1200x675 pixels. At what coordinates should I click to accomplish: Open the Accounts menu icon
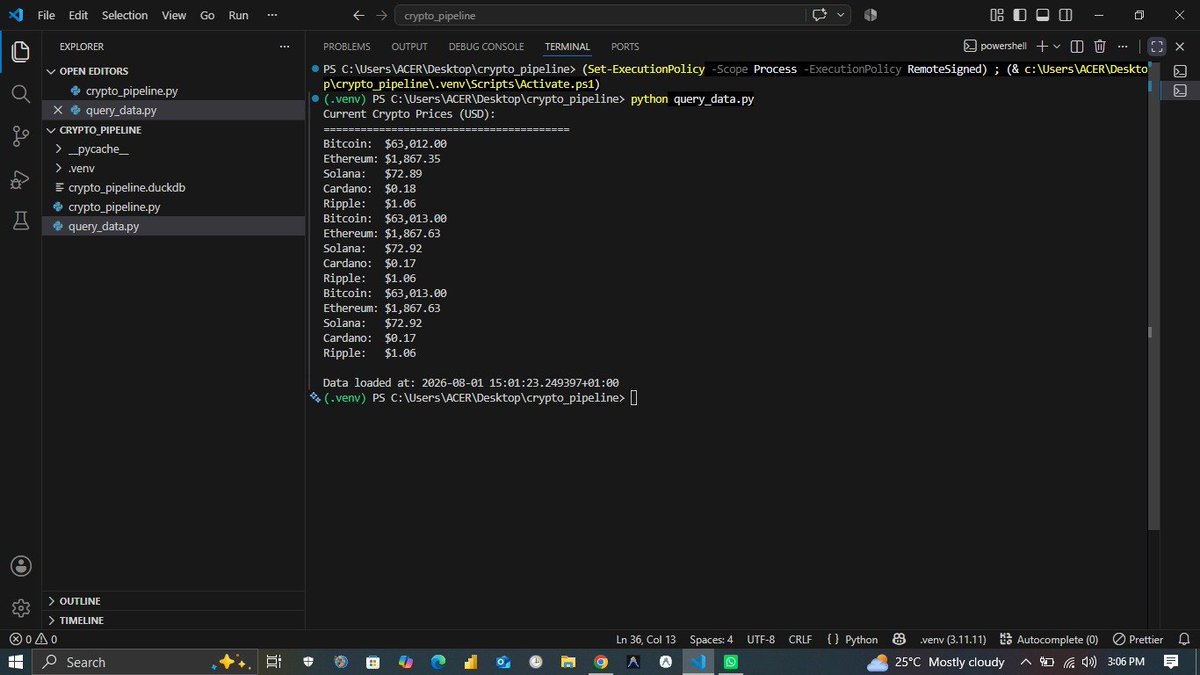click(x=20, y=565)
